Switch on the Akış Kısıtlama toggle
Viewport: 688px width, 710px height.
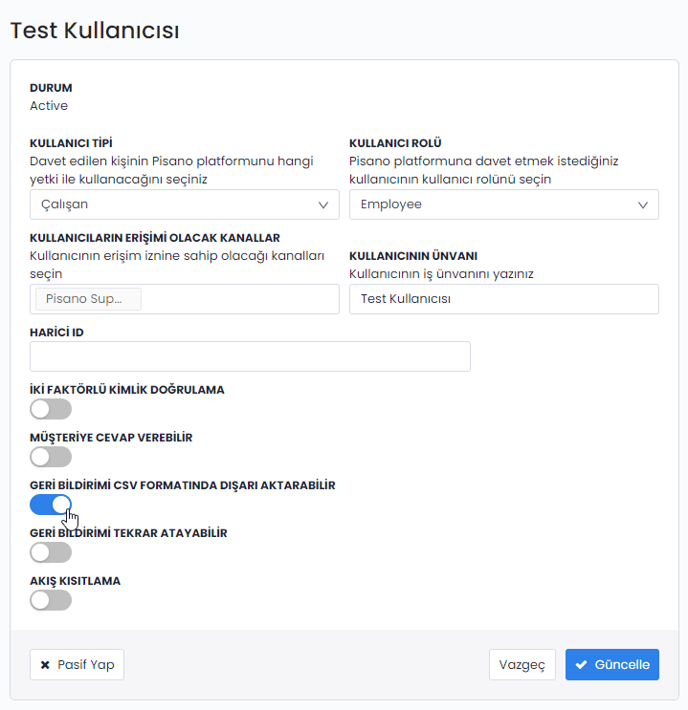[51, 600]
